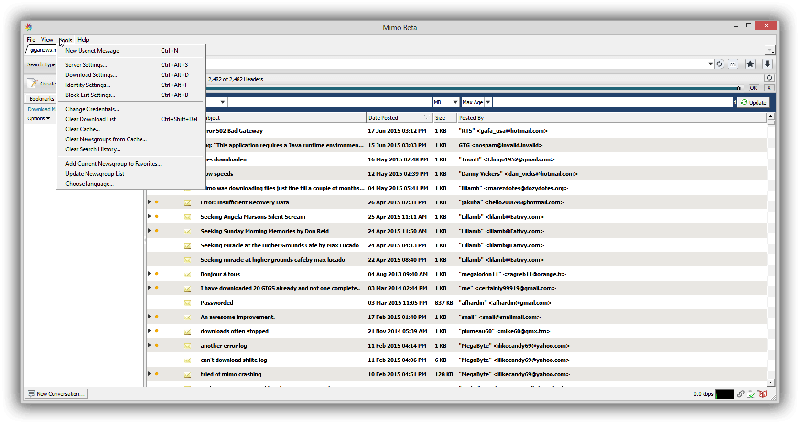
Task: Click the broken link status bar icon
Action: (x=740, y=394)
